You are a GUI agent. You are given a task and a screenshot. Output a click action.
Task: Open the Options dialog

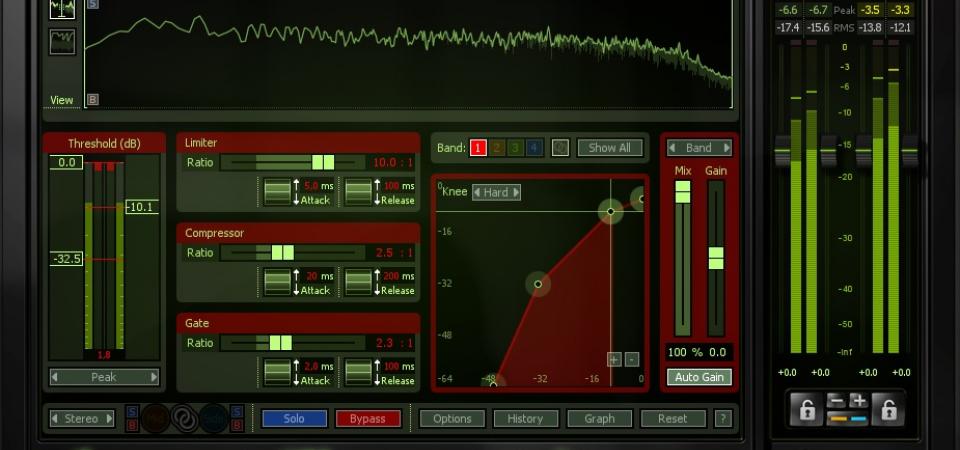(452, 419)
